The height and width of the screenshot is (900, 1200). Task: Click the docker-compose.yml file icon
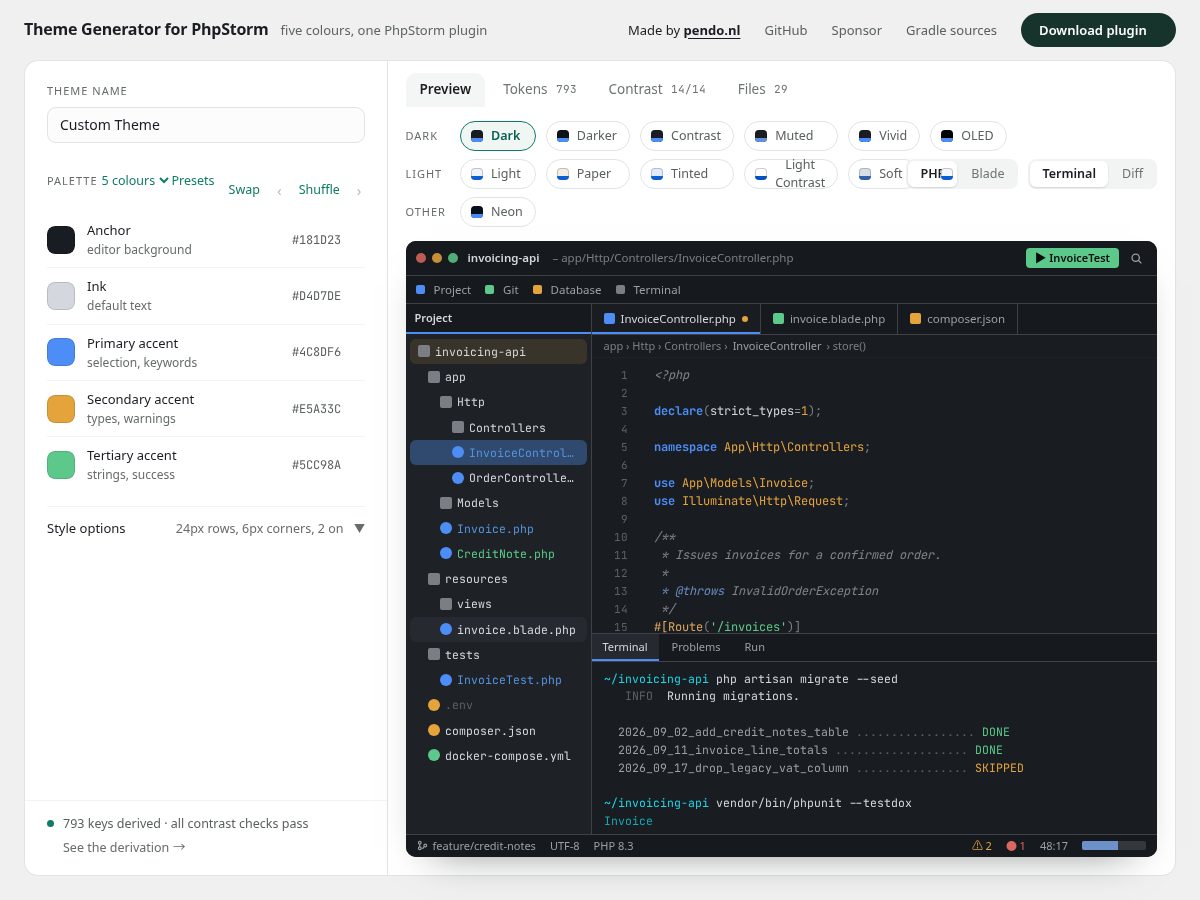coord(434,756)
